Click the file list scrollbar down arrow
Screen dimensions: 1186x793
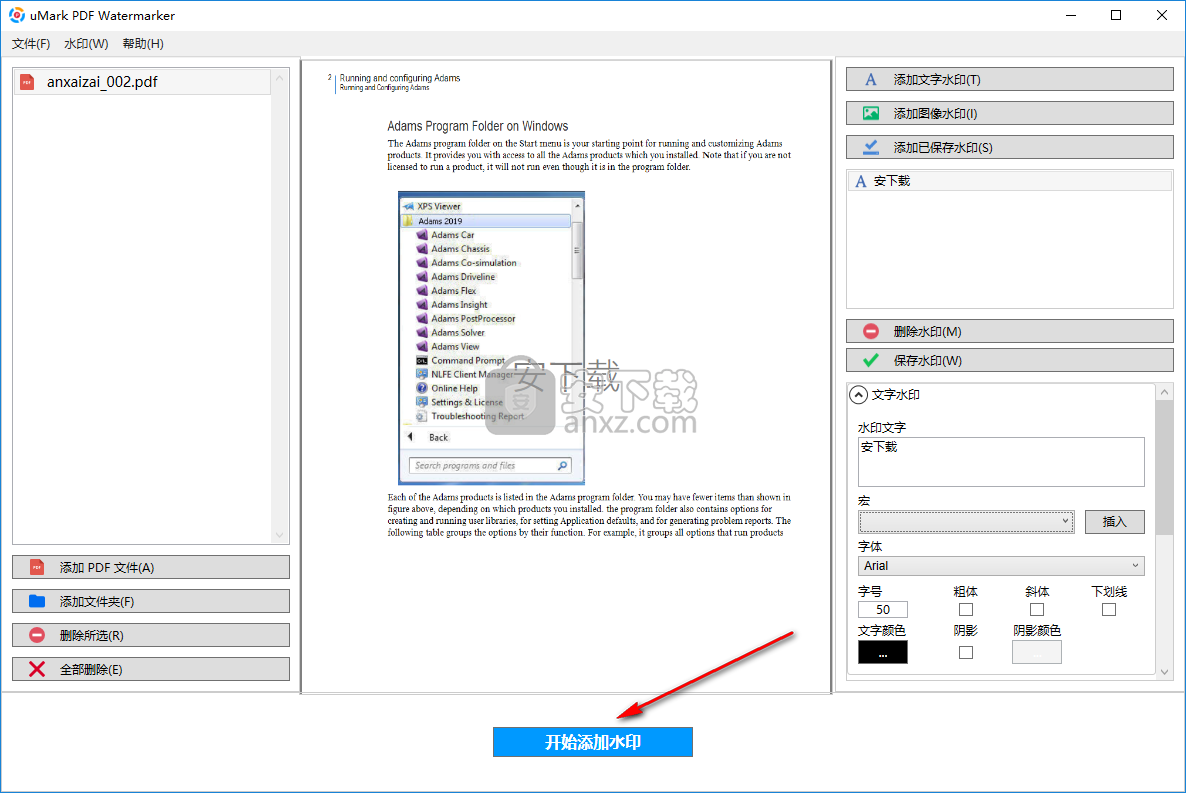point(279,535)
